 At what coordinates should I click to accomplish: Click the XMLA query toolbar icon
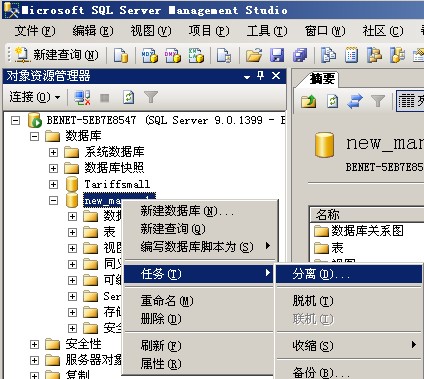(x=196, y=55)
